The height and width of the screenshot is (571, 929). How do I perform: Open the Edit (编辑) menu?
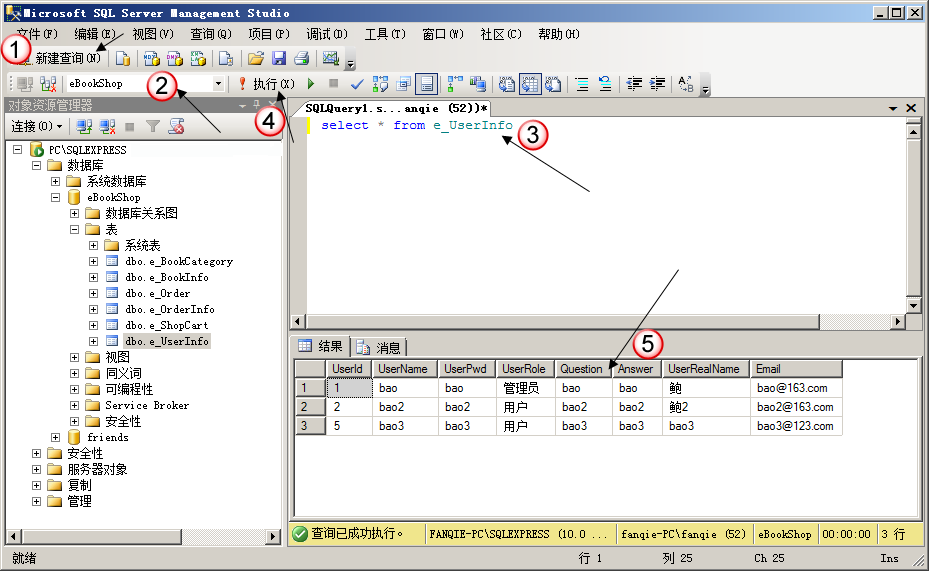(x=95, y=34)
